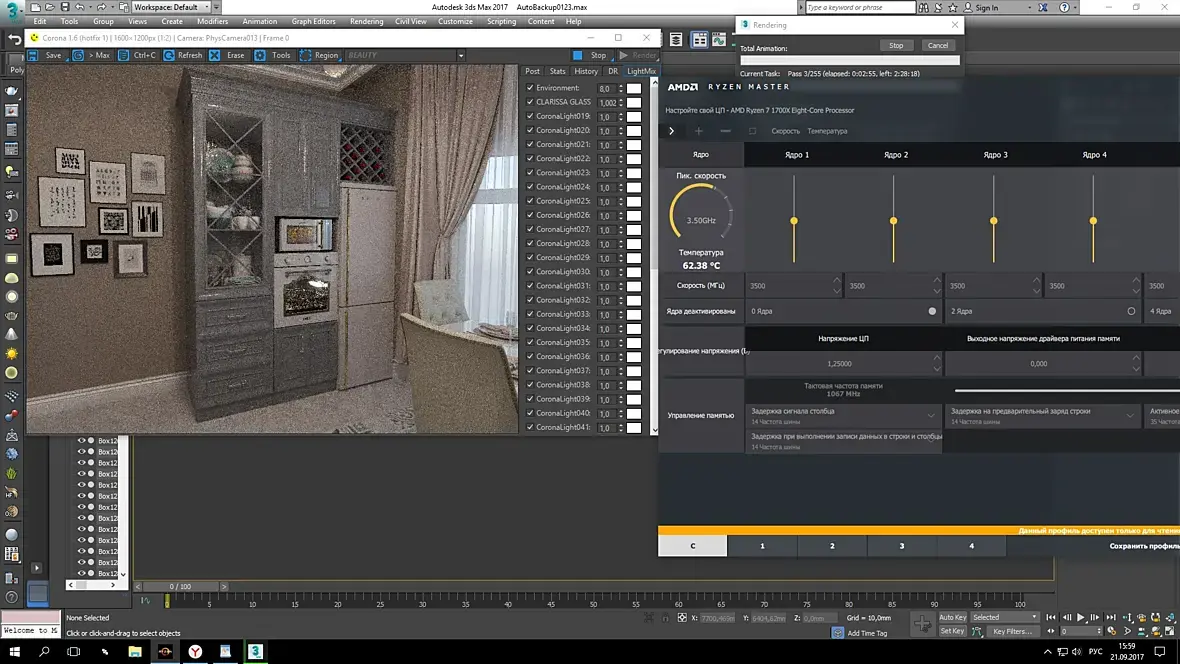Open the BEAUTY render element dropdown
Image resolution: width=1180 pixels, height=664 pixels.
pos(405,55)
